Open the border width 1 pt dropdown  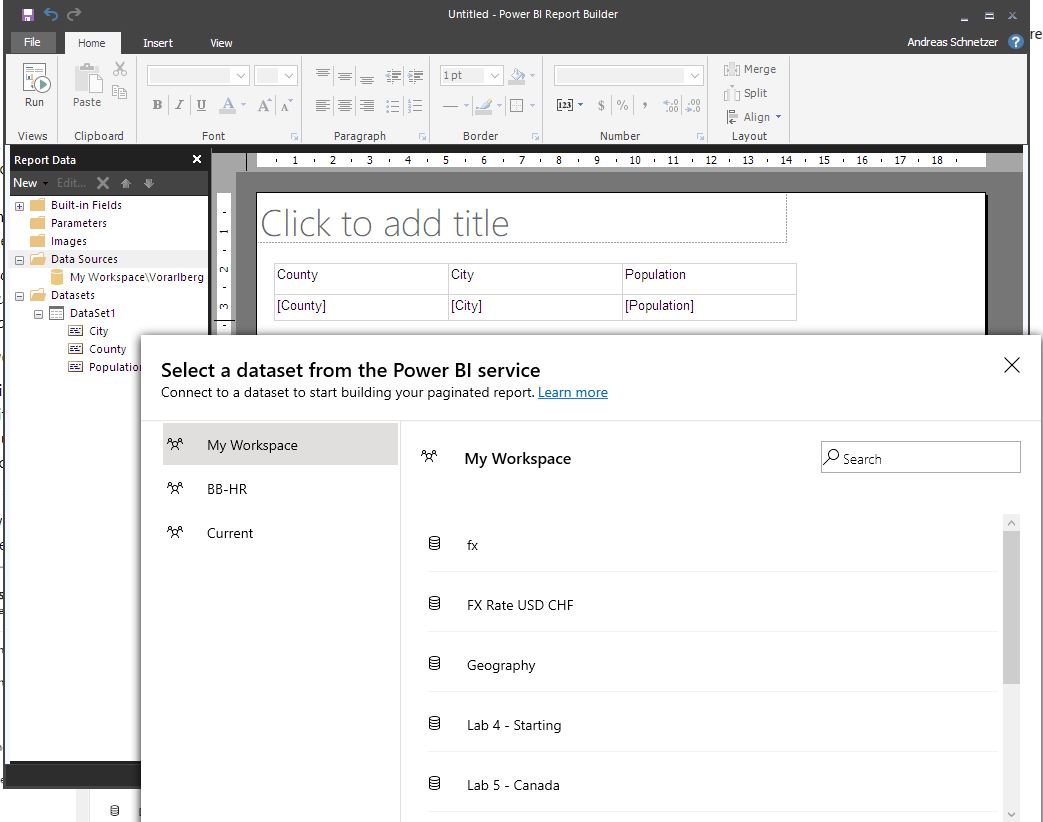[x=495, y=76]
